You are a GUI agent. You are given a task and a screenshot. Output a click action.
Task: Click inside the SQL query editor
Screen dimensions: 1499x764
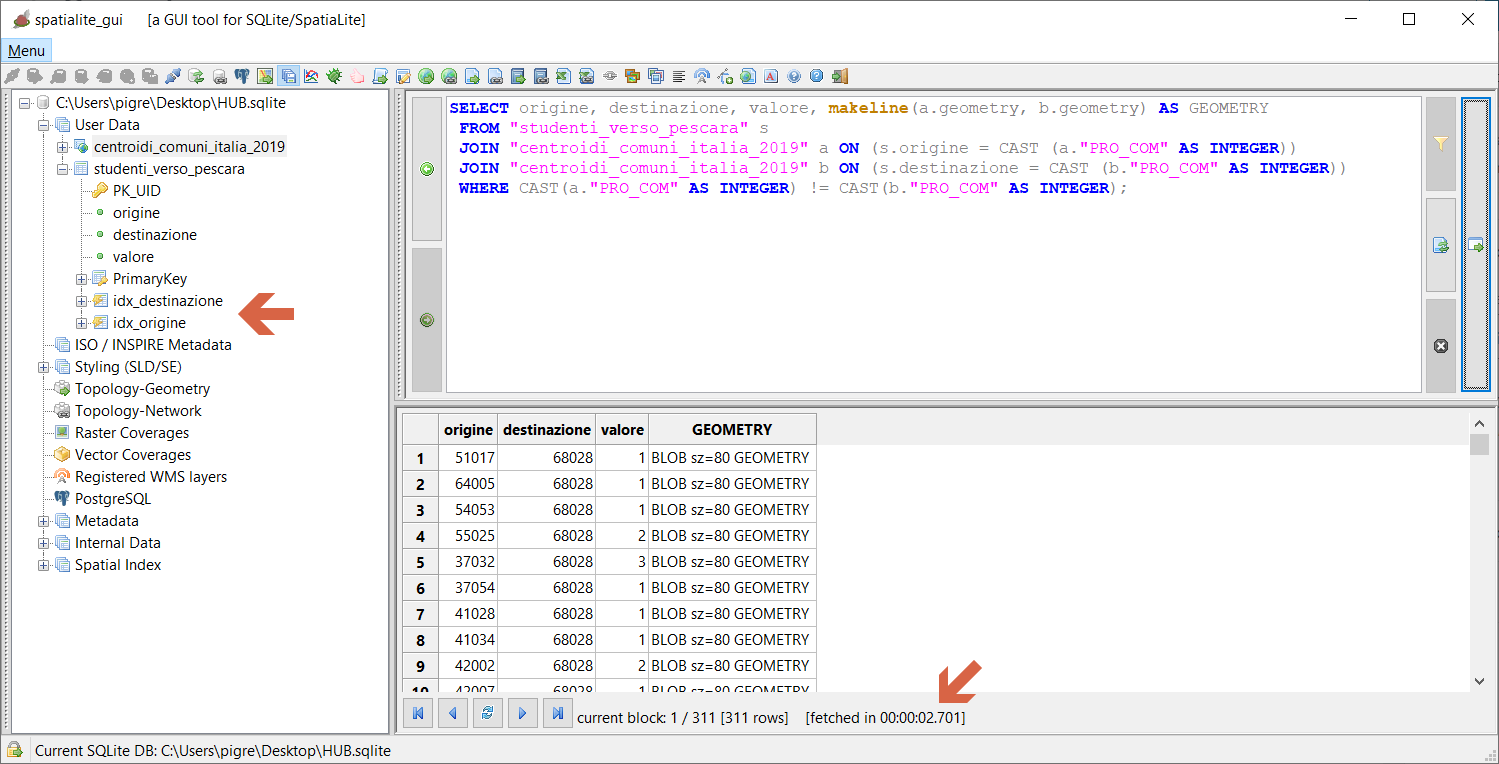pyautogui.click(x=930, y=290)
